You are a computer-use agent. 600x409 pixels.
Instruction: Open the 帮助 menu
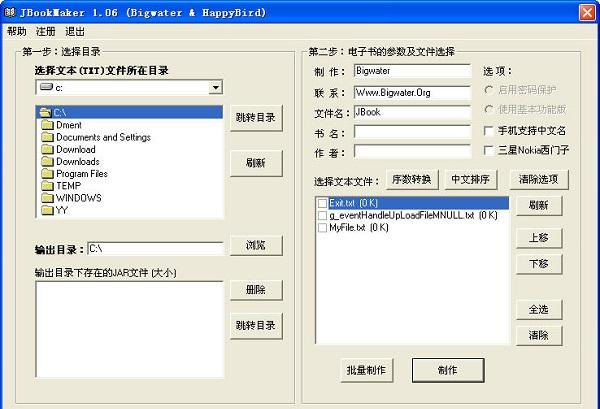pos(17,31)
